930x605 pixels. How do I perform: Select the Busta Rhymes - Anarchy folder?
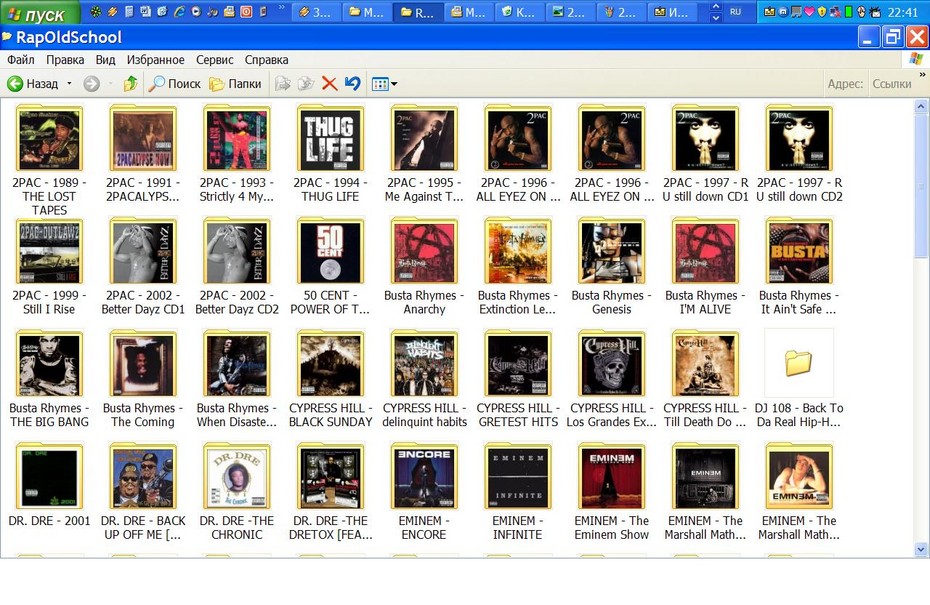click(424, 266)
